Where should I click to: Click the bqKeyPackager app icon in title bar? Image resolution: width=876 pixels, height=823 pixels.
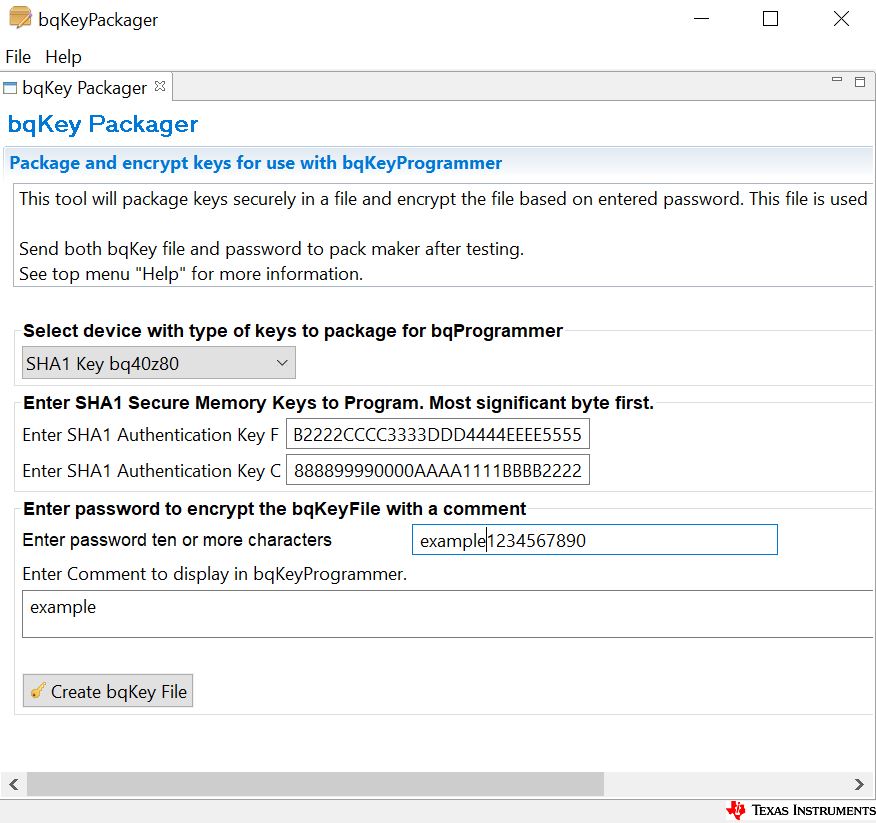pos(19,19)
